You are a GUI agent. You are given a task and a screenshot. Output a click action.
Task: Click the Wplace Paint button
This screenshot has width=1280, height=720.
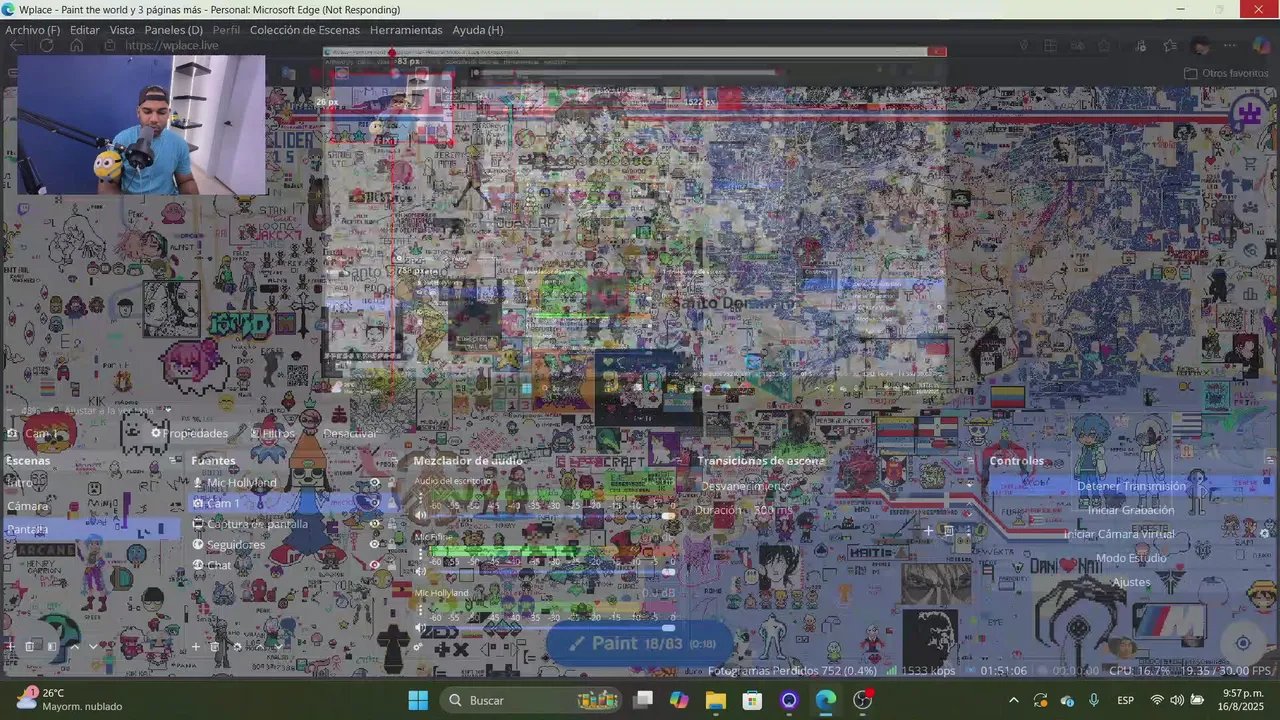(641, 643)
